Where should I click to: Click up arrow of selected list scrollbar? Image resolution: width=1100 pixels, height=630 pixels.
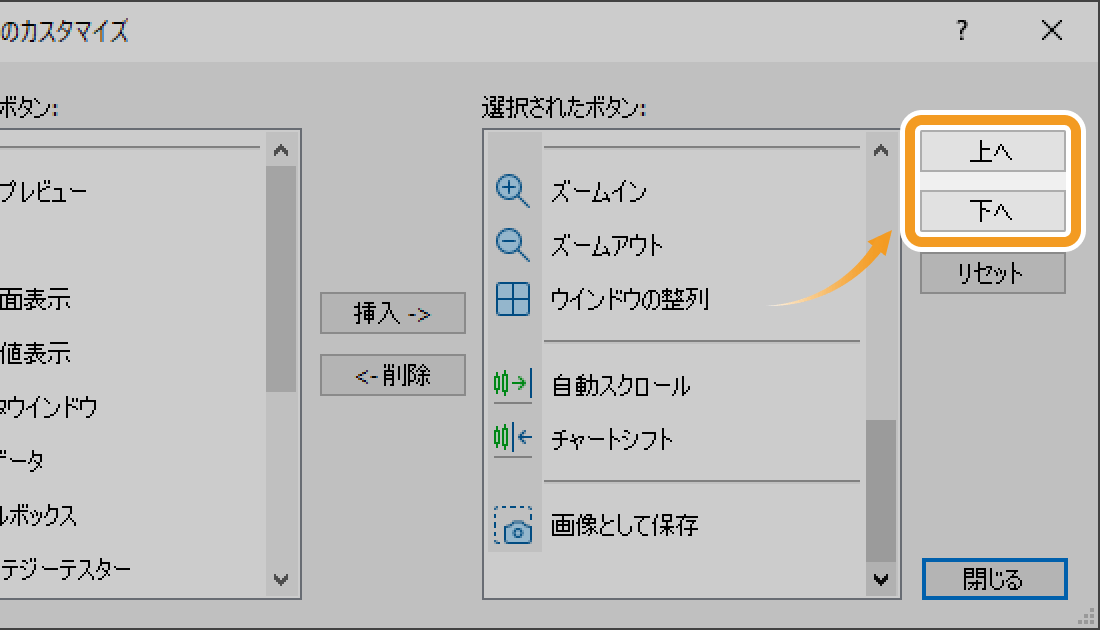[881, 149]
